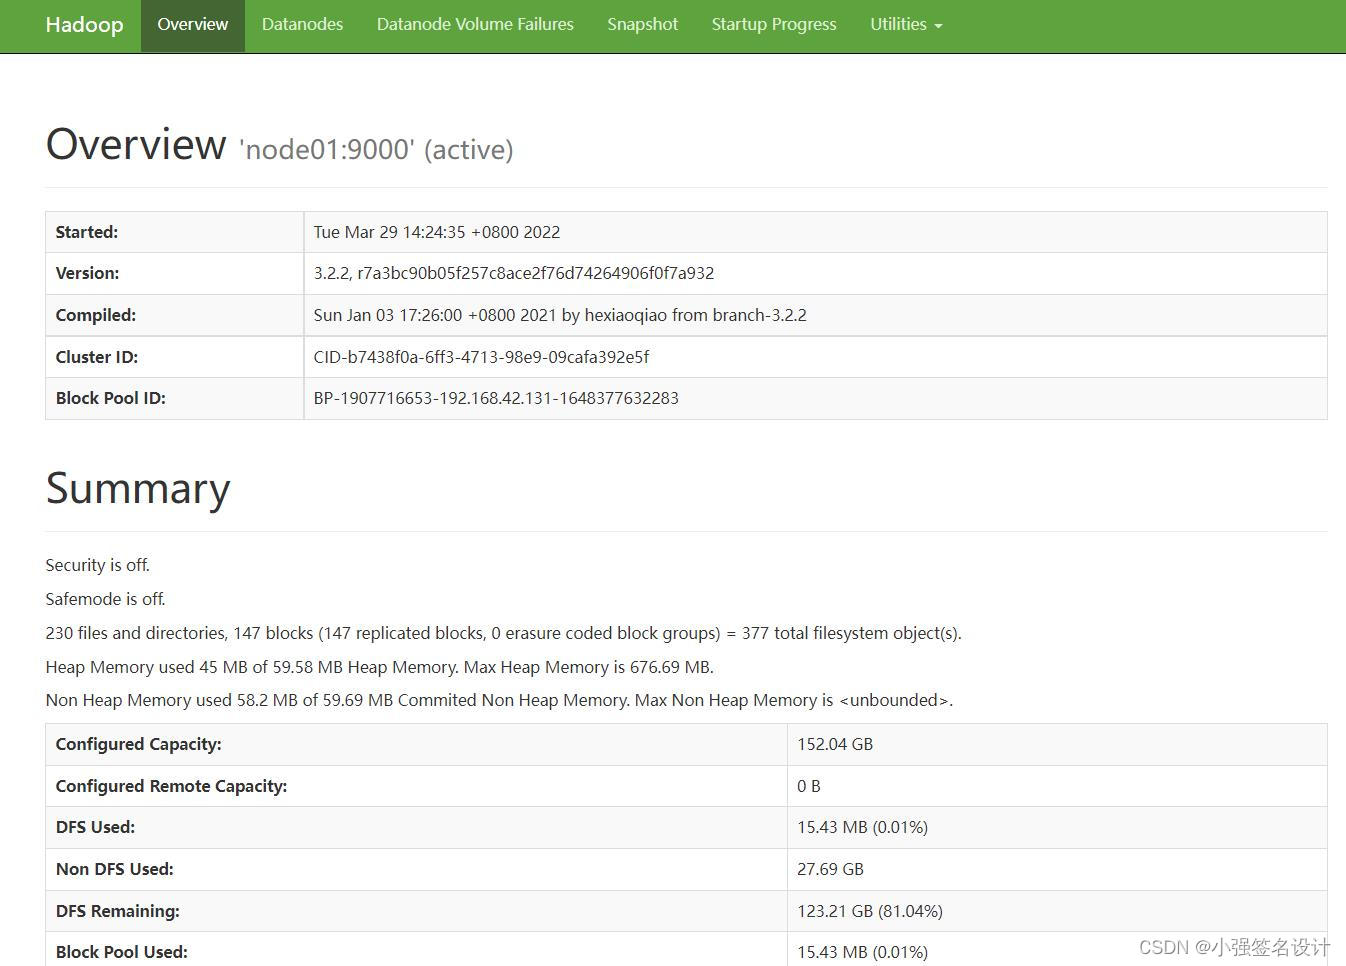Select the 152.04 GB capacity value
Screen dimensions: 1346x966
[835, 744]
